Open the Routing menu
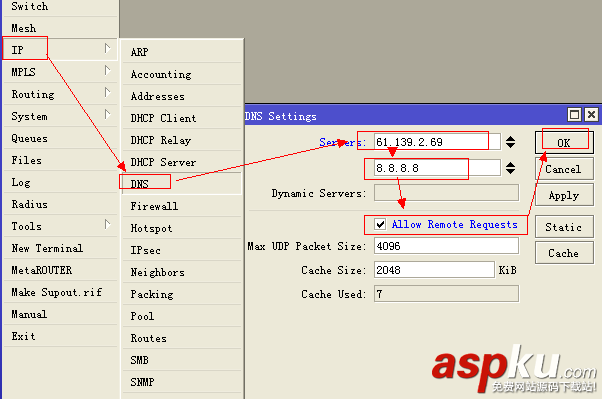This screenshot has height=399, width=602. coord(60,94)
